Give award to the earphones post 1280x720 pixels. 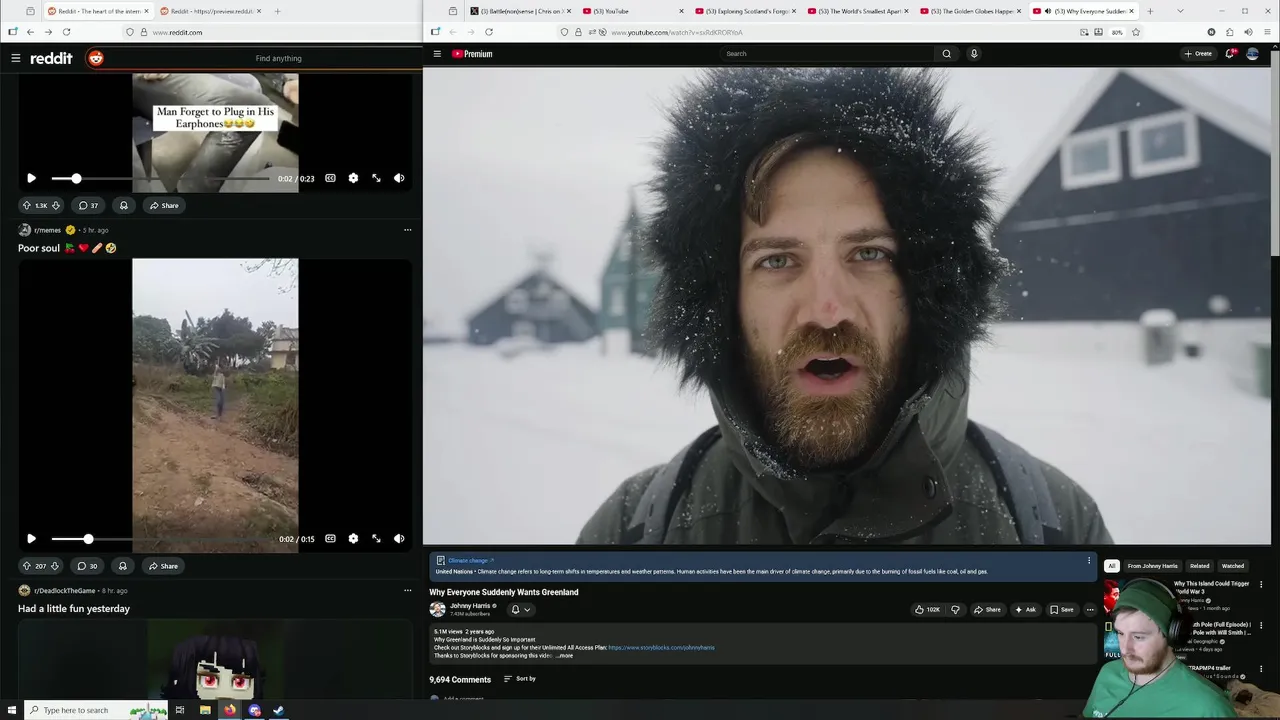click(x=123, y=205)
